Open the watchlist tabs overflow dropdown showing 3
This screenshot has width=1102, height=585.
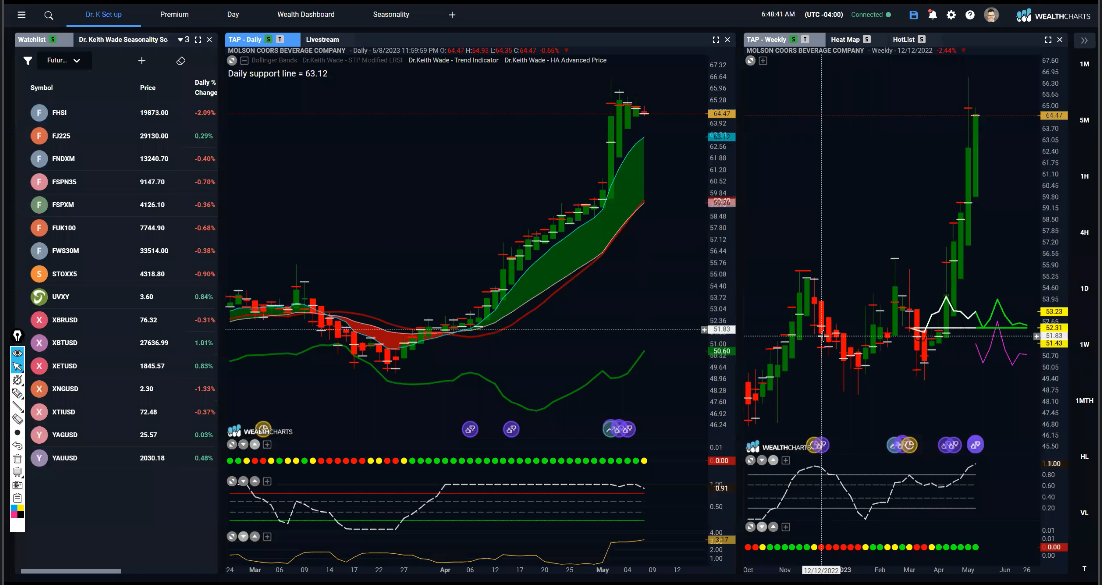(183, 40)
